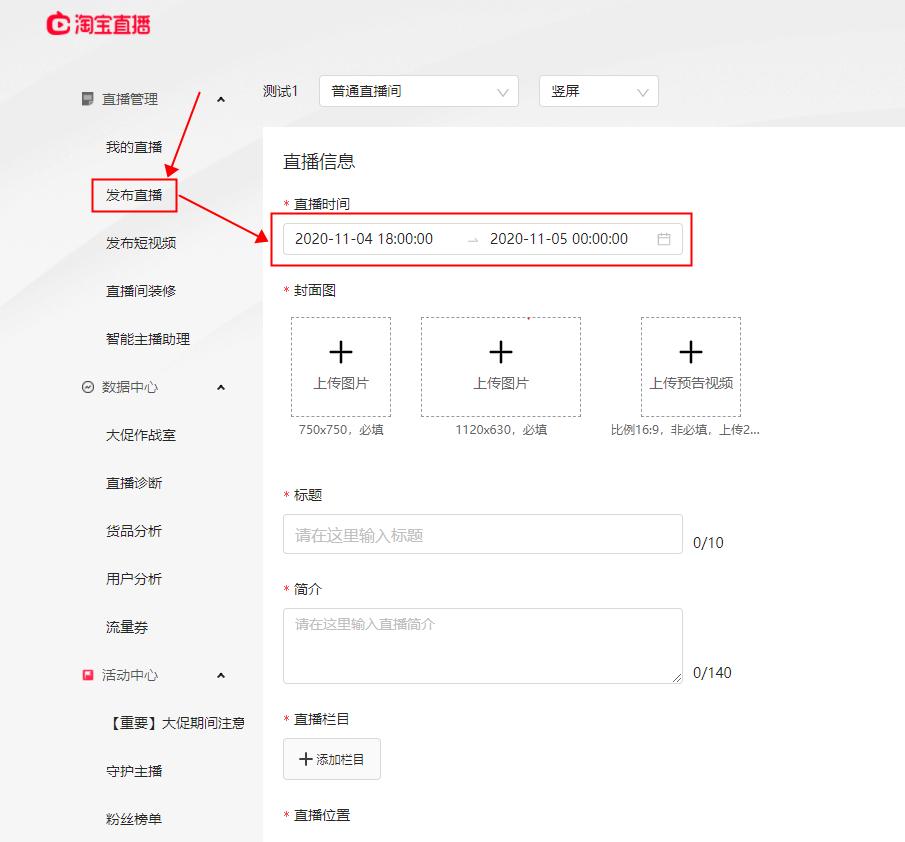Collapse the 活动中心 section
The image size is (905, 842).
[x=220, y=675]
